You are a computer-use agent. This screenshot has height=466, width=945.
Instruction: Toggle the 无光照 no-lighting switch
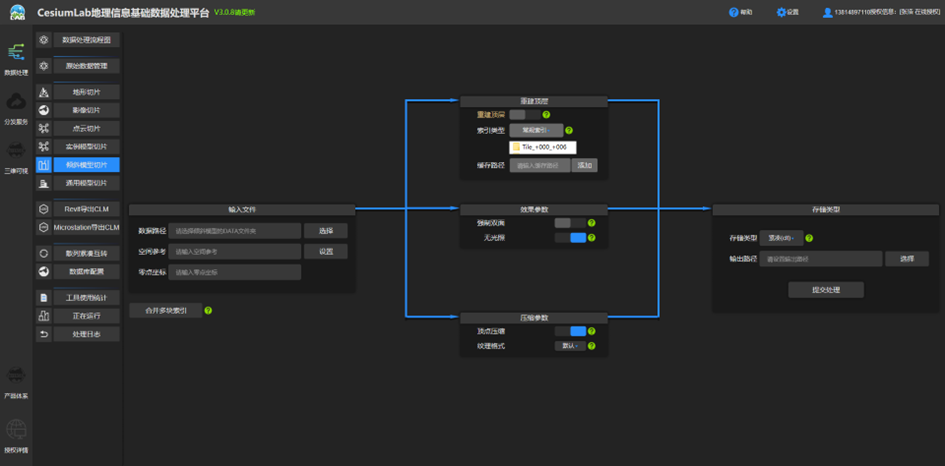[x=570, y=238]
